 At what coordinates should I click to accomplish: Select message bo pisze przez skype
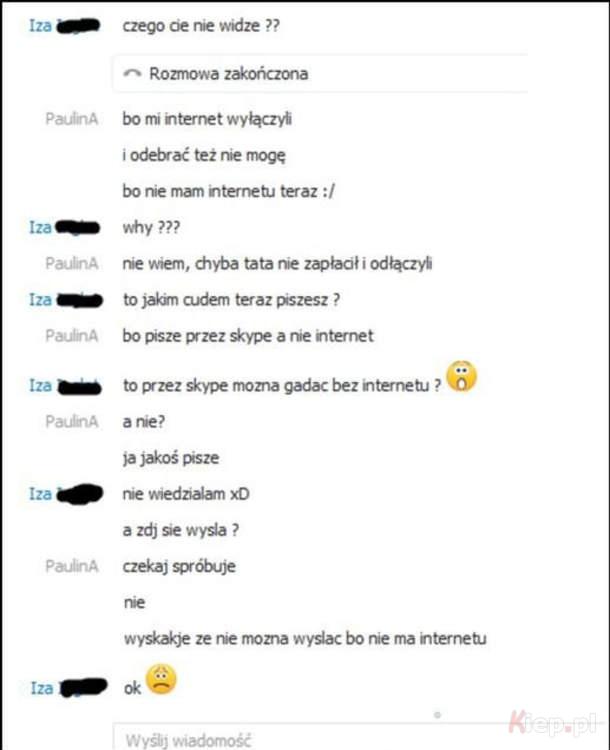click(248, 336)
